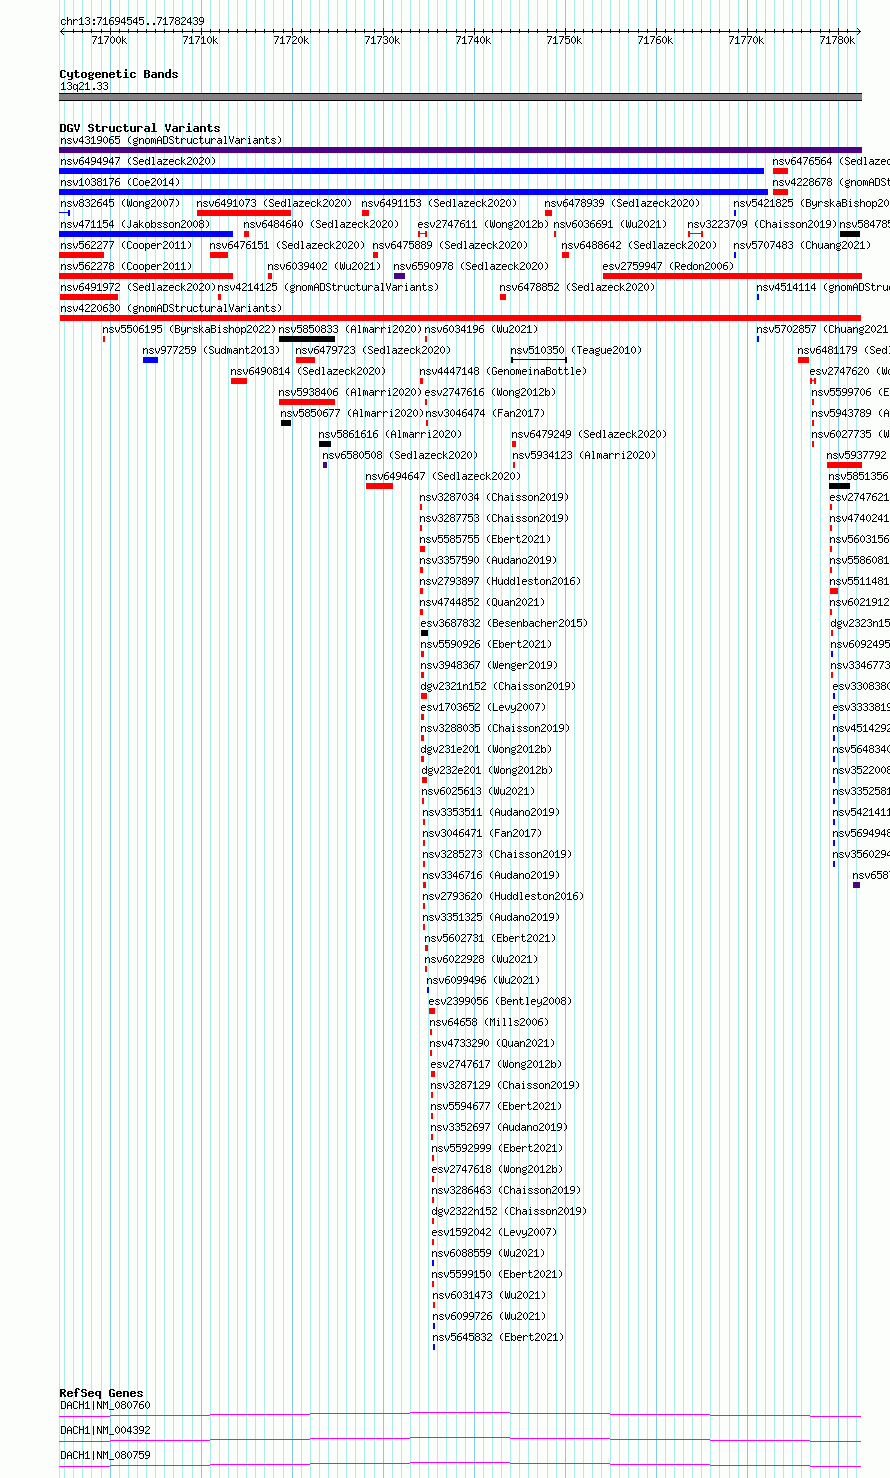This screenshot has height=1478, width=890.
Task: Select the nsv6494947 Sedlazeck2020 blue bar
Action: [x=412, y=171]
